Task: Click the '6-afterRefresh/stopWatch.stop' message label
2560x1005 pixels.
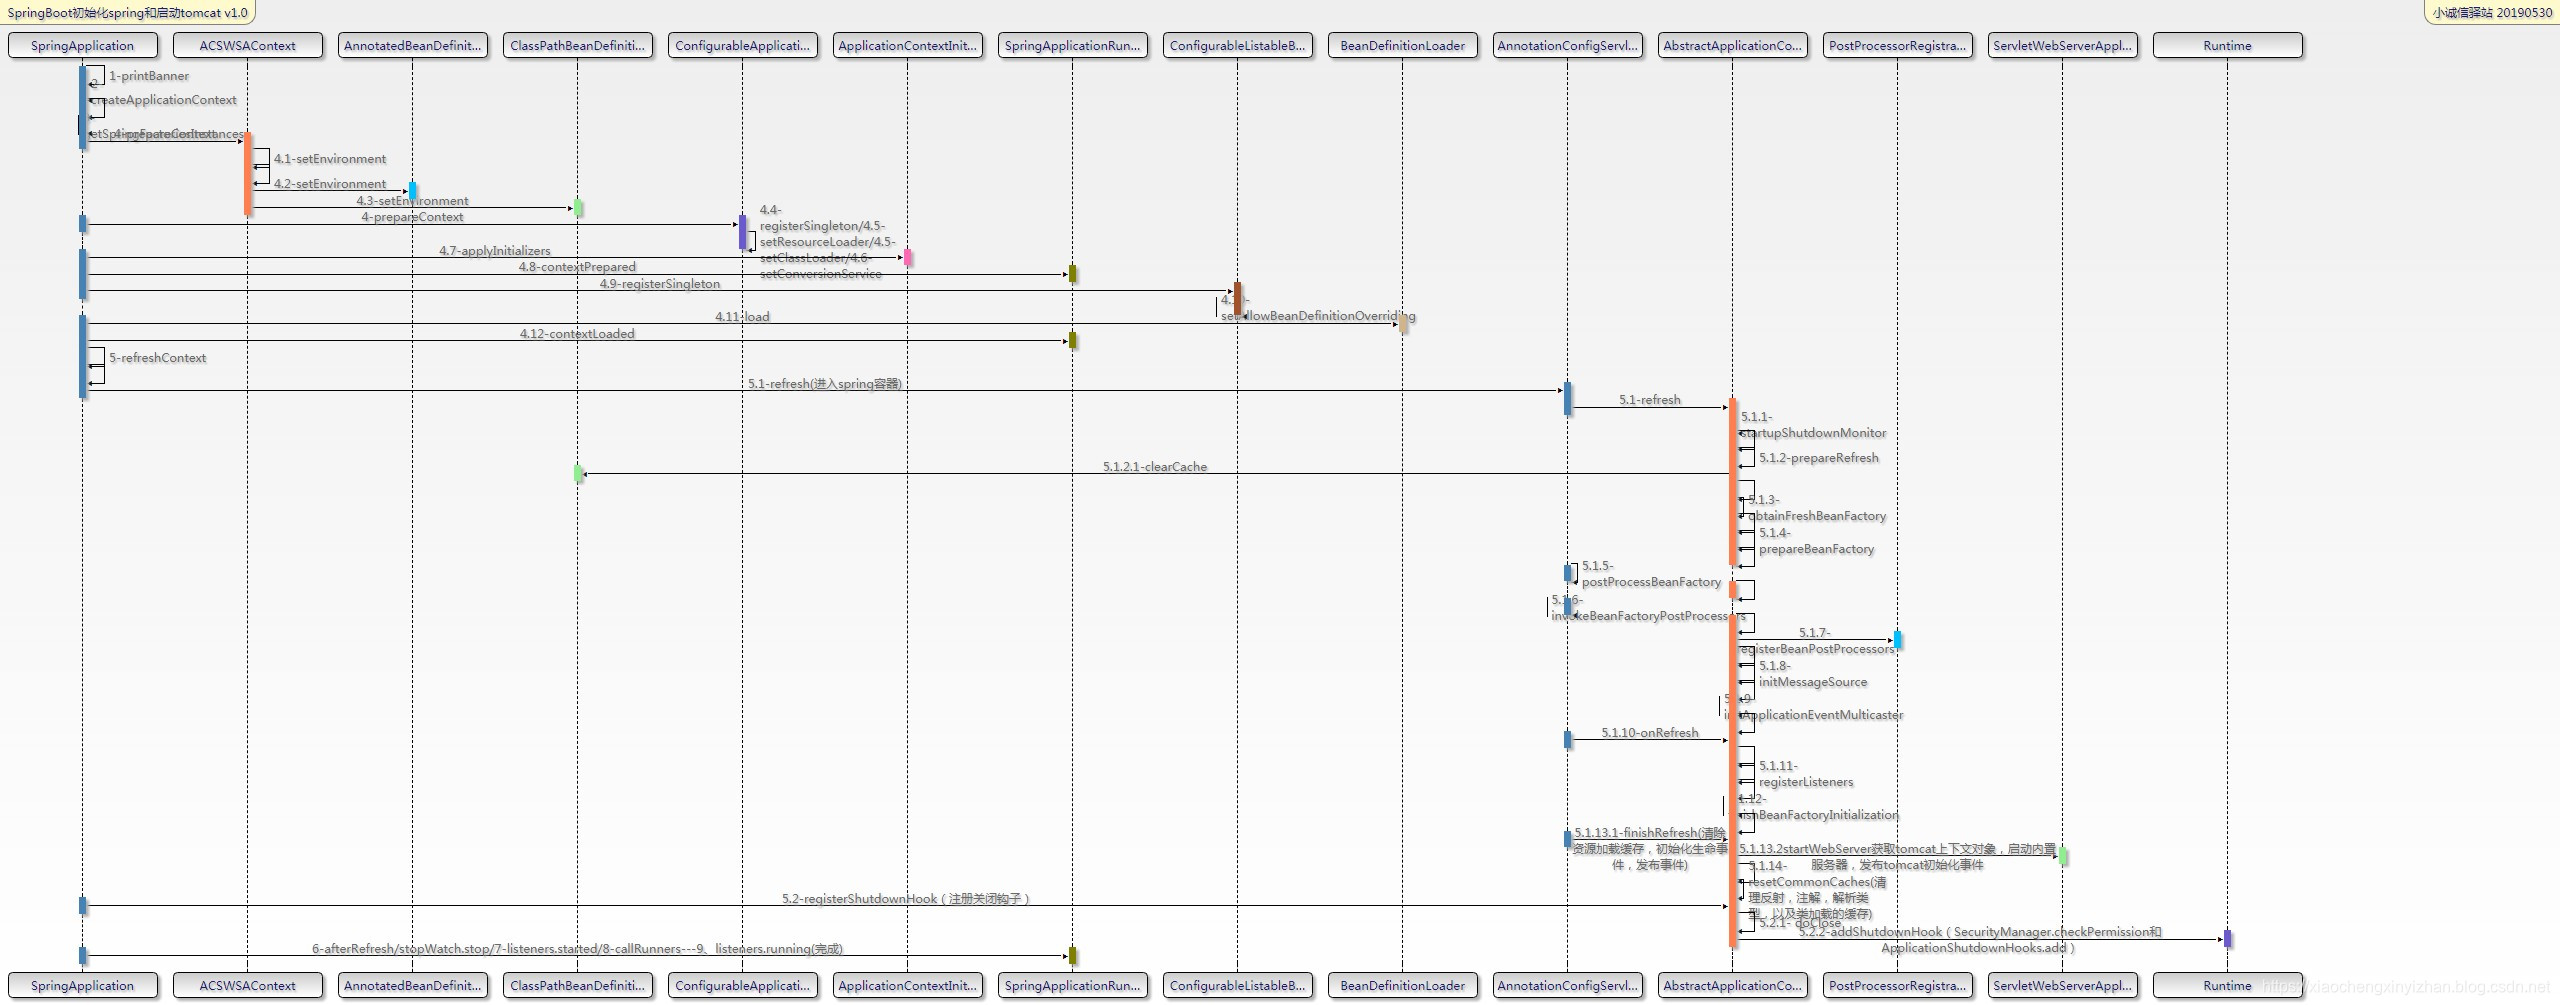Action: pos(577,949)
